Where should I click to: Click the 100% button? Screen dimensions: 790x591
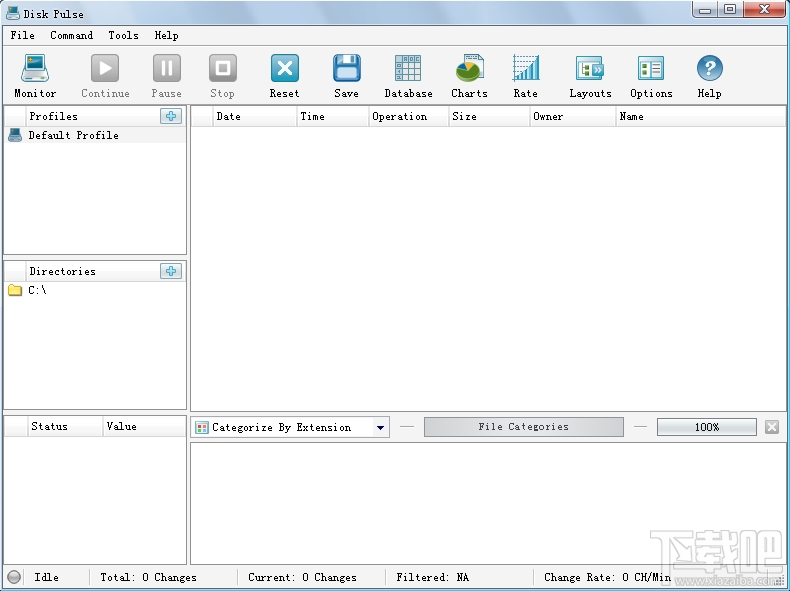pyautogui.click(x=707, y=427)
